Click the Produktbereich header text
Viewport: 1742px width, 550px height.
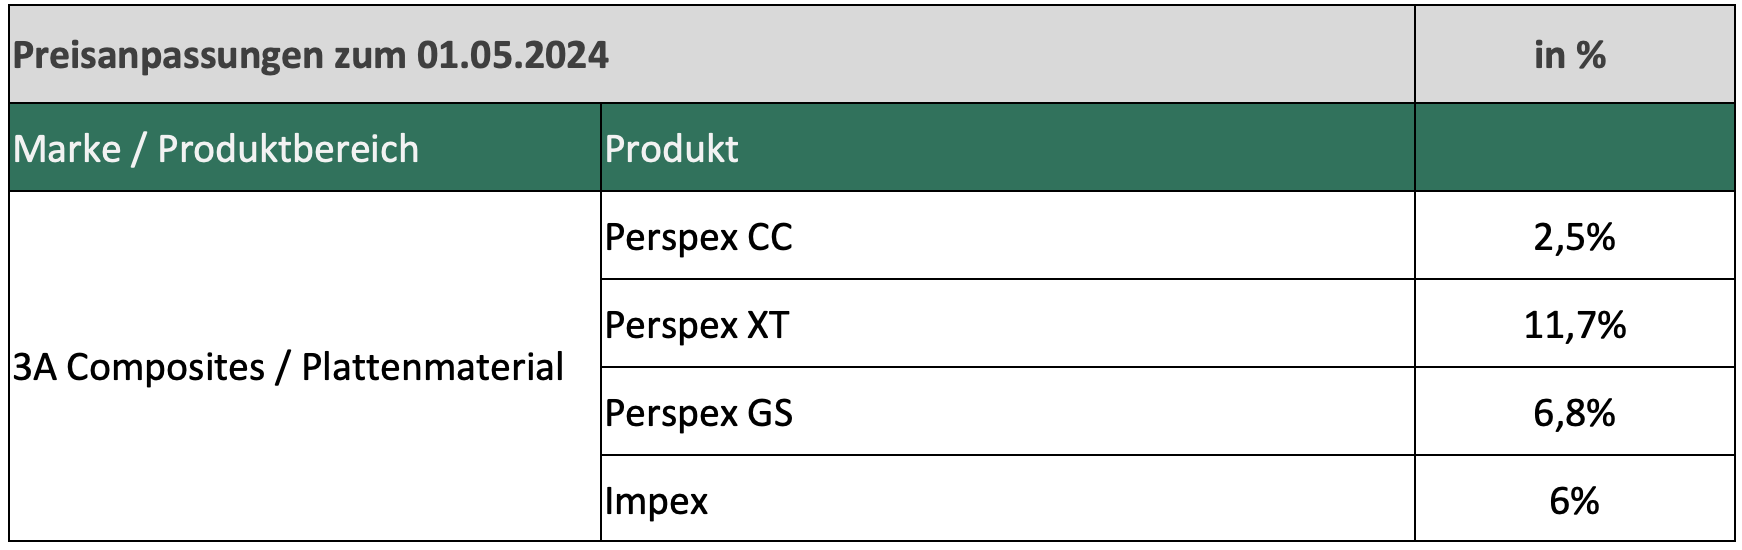coord(288,149)
